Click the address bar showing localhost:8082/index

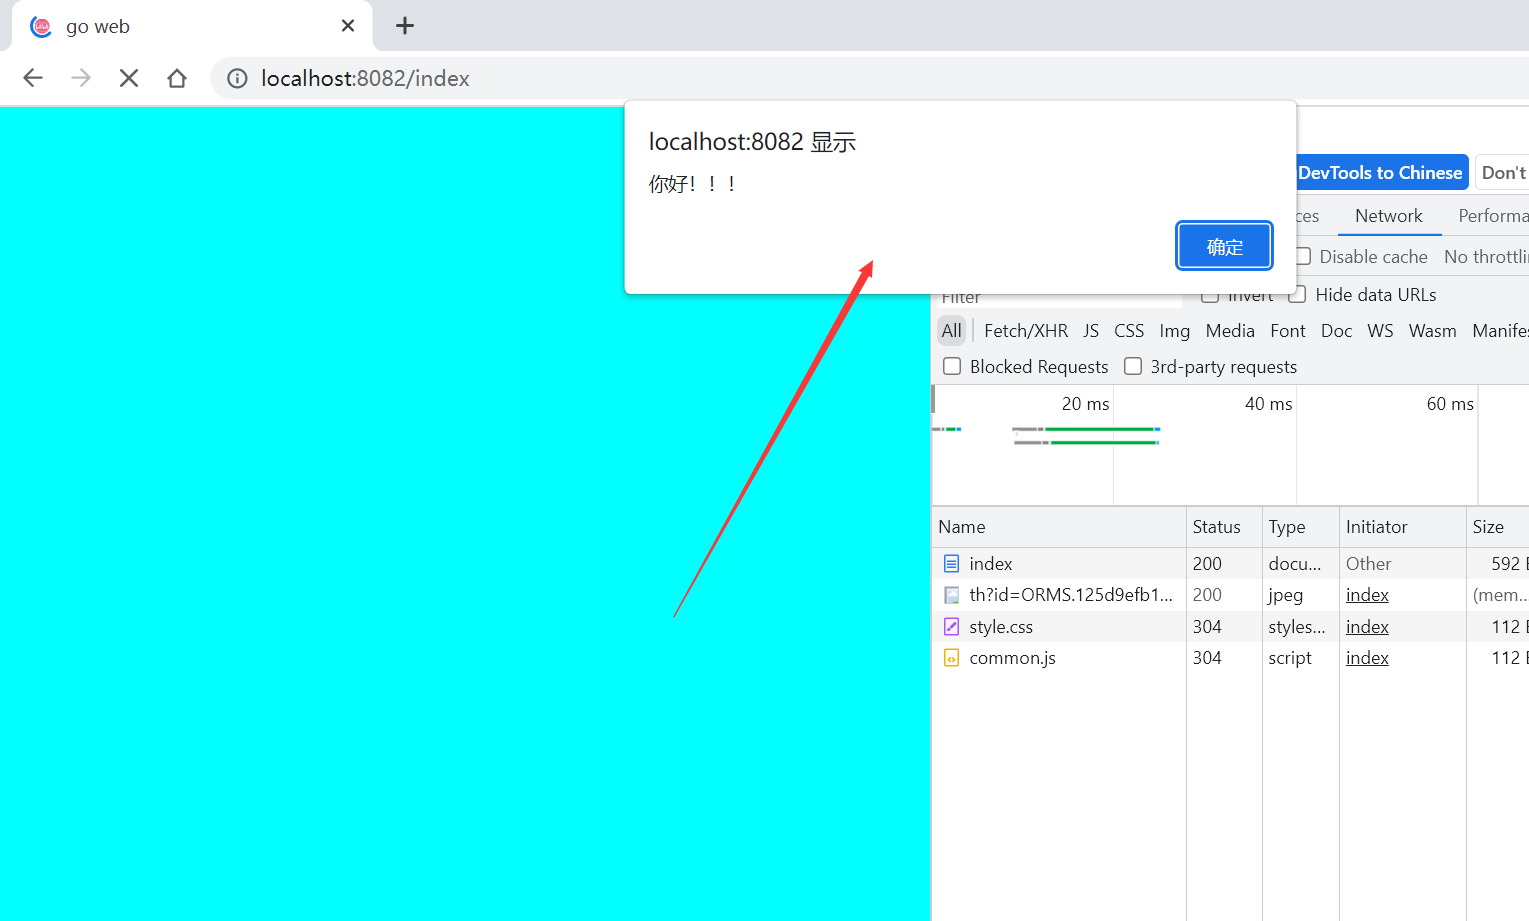point(870,78)
